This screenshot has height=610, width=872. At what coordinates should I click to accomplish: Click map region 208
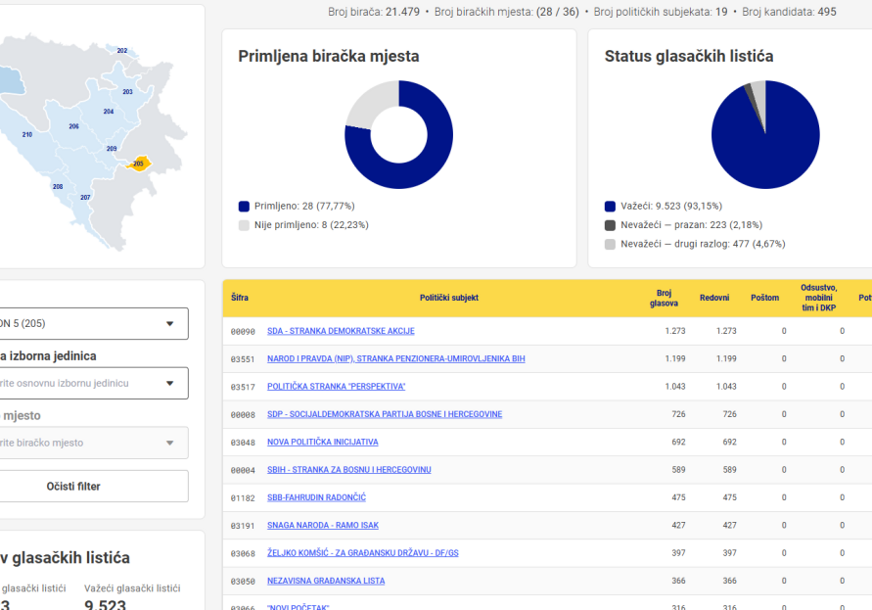58,187
